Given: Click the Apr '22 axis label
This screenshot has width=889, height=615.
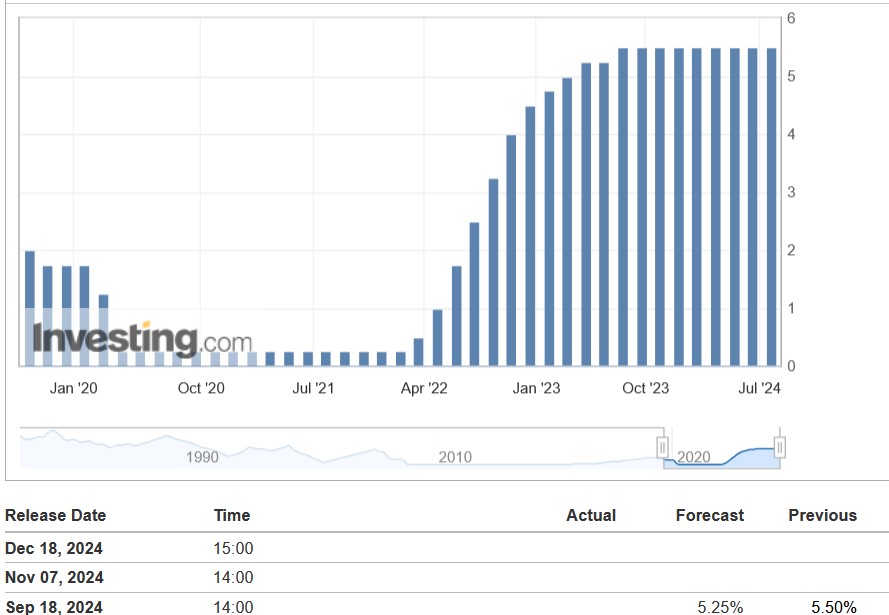Looking at the screenshot, I should pyautogui.click(x=424, y=388).
